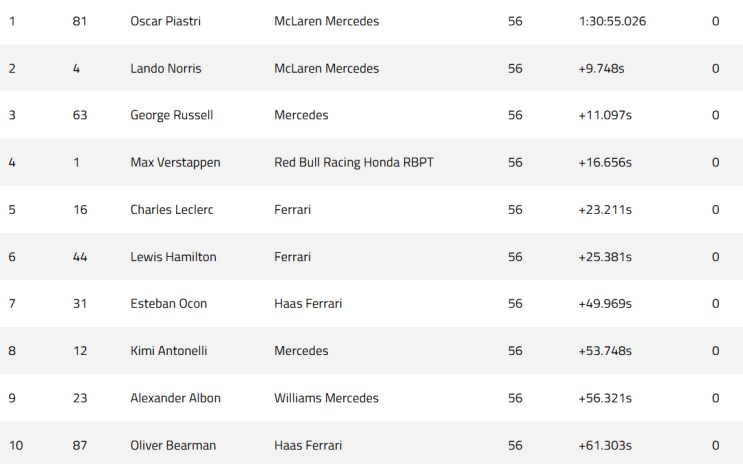Select the +16.656s gap for Verstappen
The height and width of the screenshot is (464, 743).
pos(605,163)
